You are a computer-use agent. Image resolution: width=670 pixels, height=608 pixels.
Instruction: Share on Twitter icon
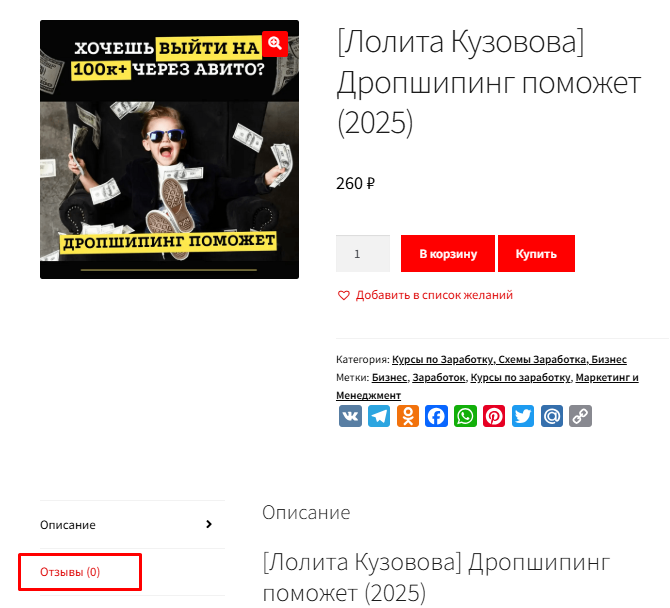(x=523, y=416)
